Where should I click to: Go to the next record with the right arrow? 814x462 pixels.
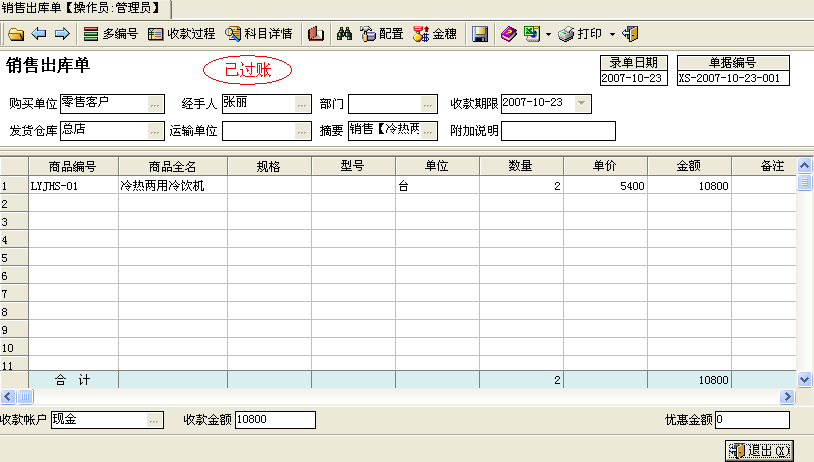click(62, 34)
